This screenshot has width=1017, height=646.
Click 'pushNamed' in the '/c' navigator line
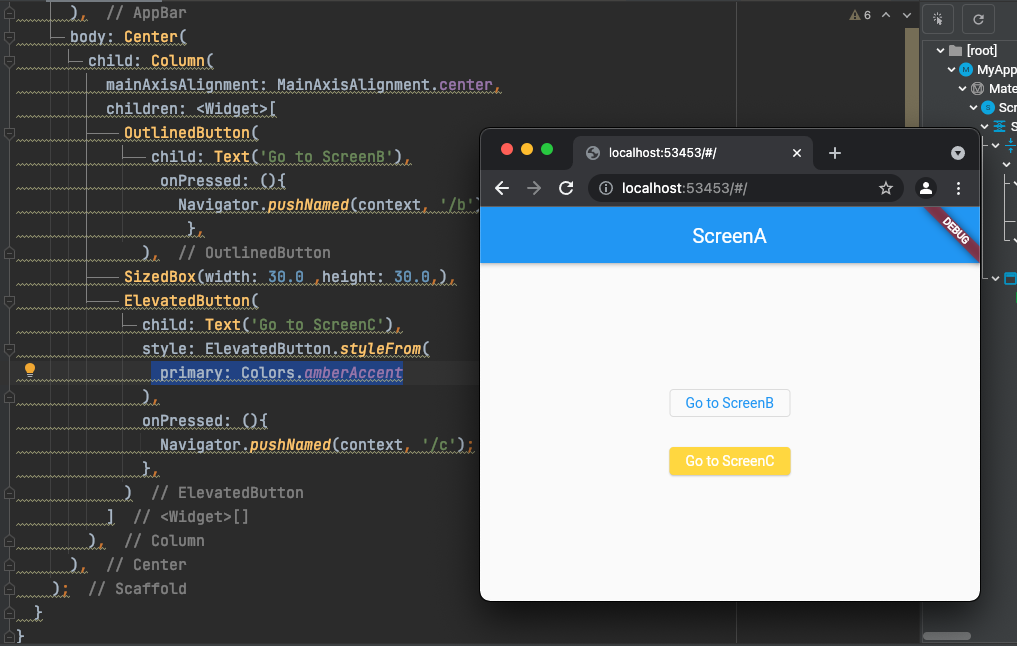[290, 445]
